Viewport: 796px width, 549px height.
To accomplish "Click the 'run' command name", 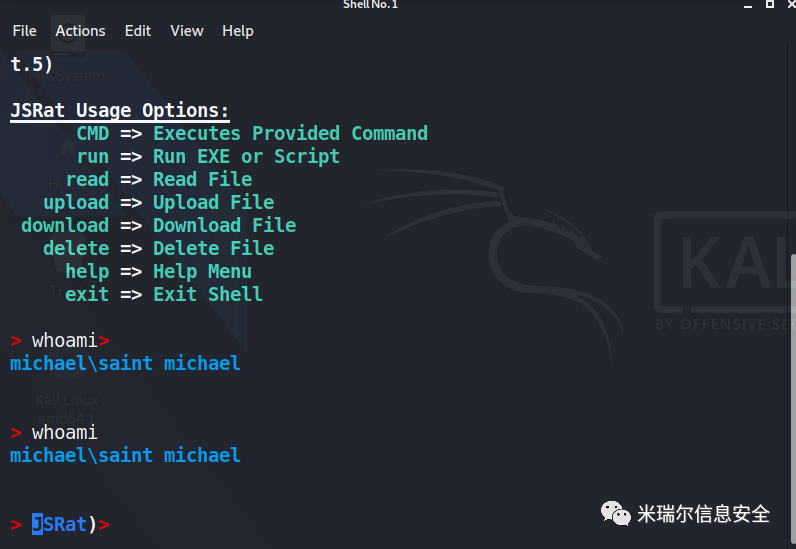I will 92,156.
